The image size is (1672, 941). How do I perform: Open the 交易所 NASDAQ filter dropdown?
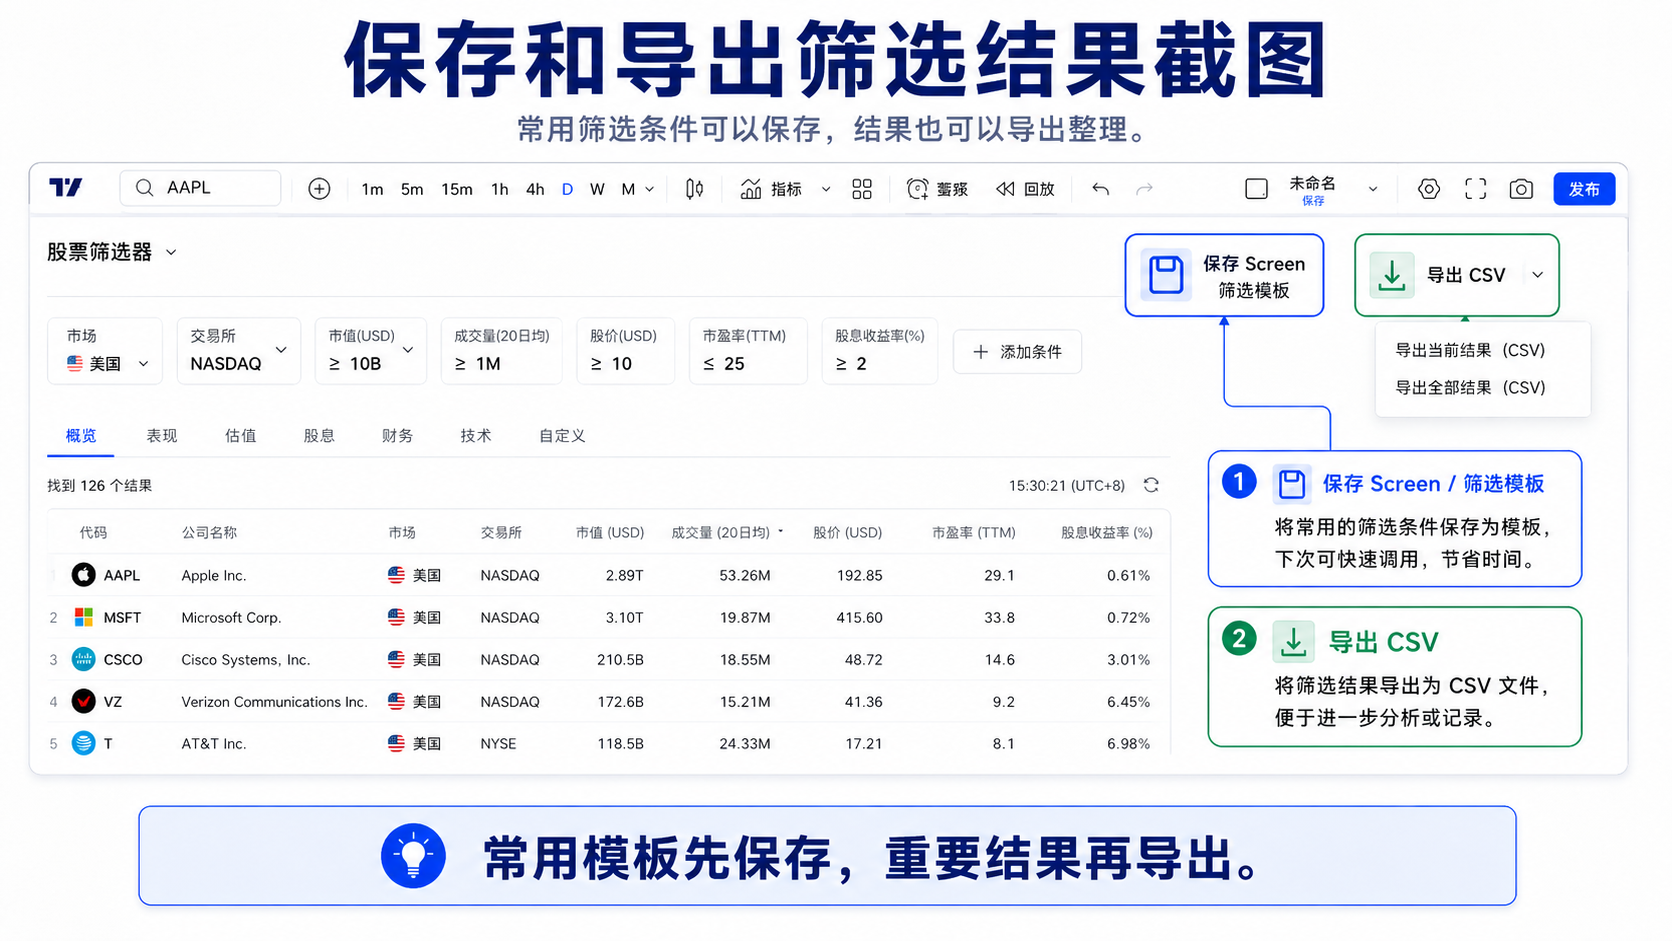(239, 350)
